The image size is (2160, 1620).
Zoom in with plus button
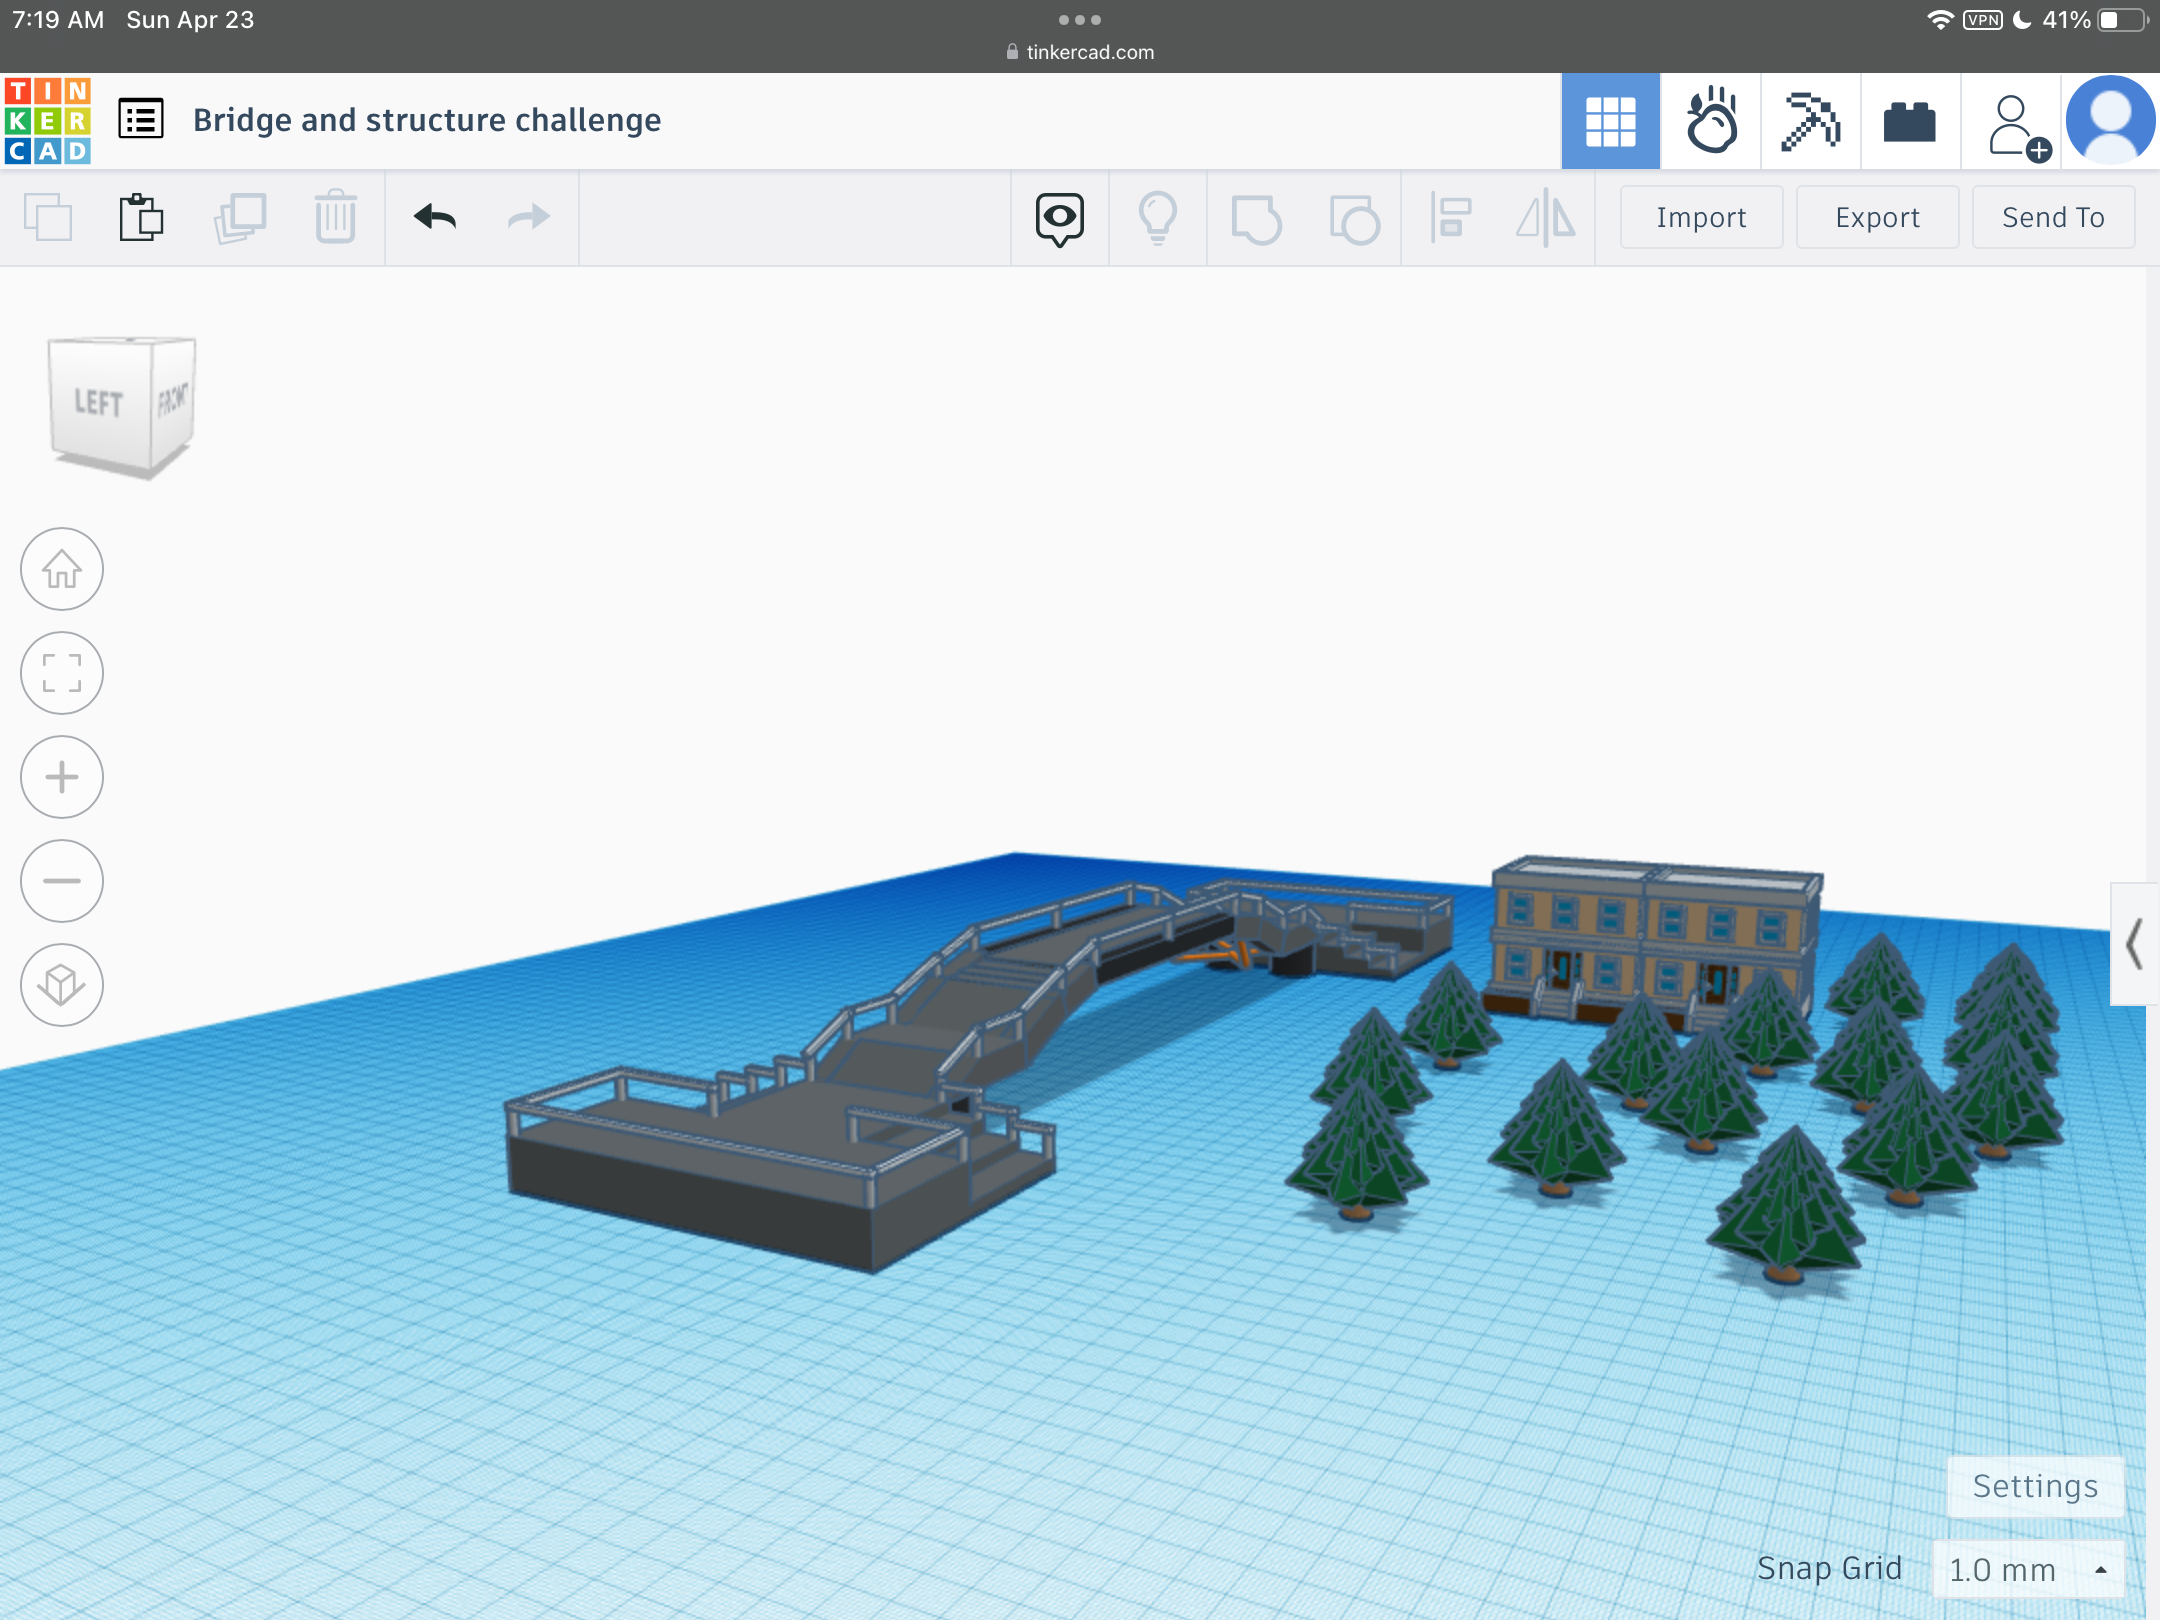(x=62, y=777)
